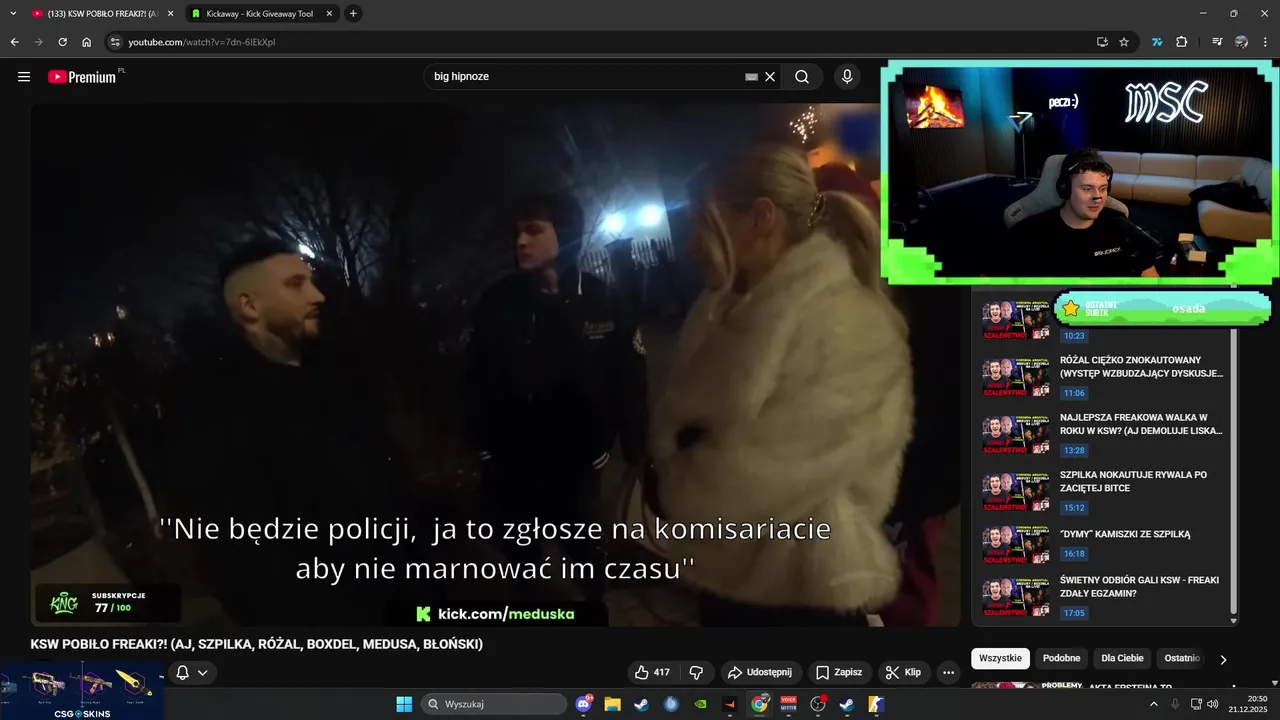The width and height of the screenshot is (1280, 720).
Task: View site information icon in address bar
Action: (x=115, y=42)
